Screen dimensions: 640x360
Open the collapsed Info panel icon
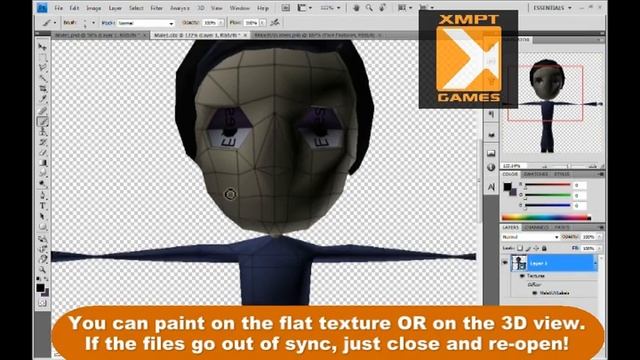(x=491, y=167)
